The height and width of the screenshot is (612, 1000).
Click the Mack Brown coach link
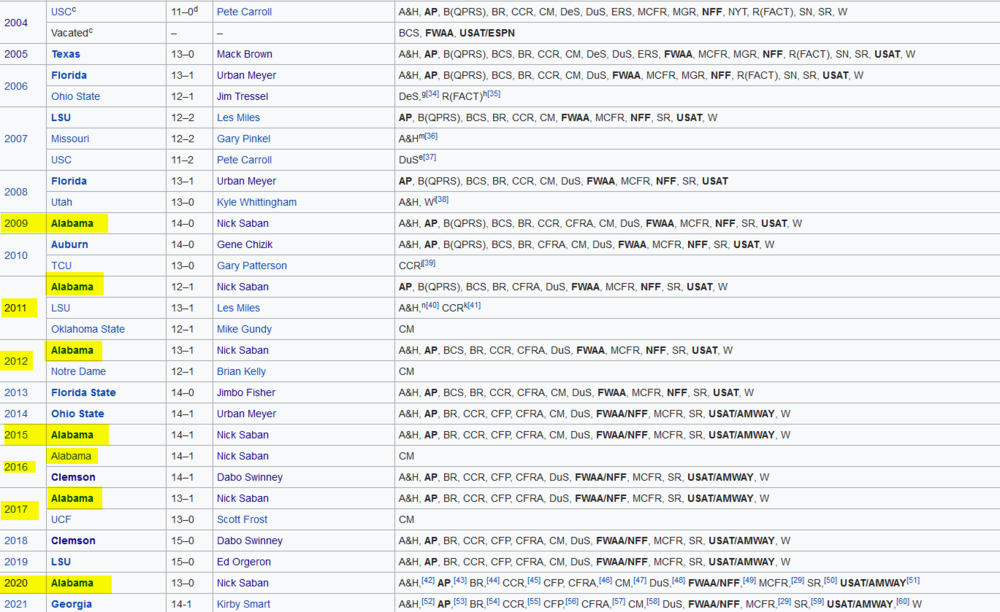click(x=245, y=54)
